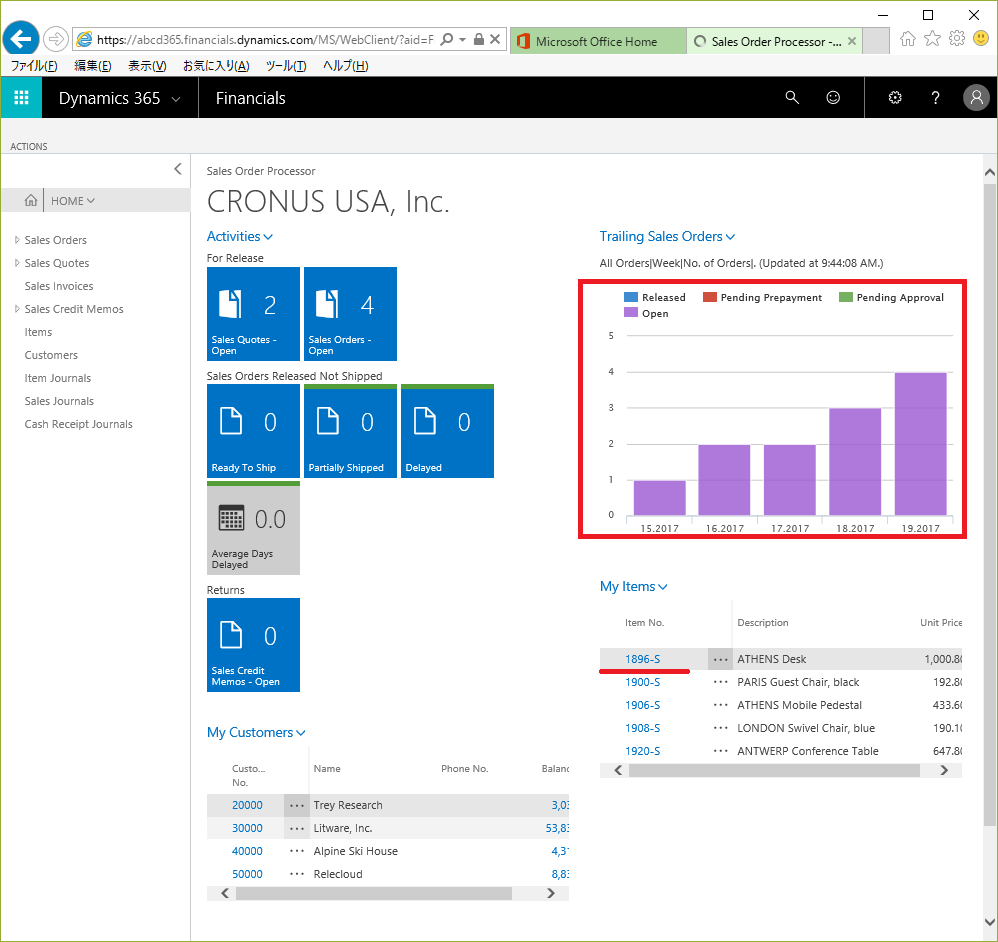Open item 1896-S link
Viewport: 998px width, 942px height.
(642, 659)
